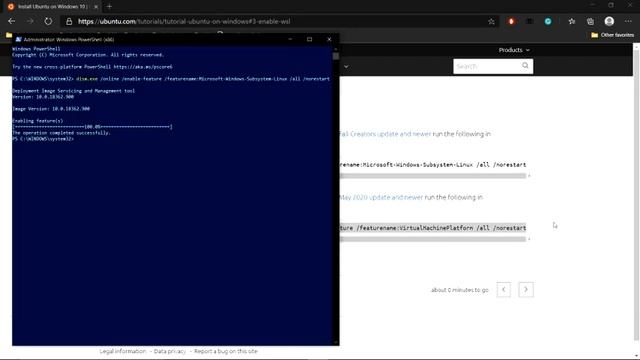Click 'The operation completed successfully.' line
The image size is (640, 360).
61,133
